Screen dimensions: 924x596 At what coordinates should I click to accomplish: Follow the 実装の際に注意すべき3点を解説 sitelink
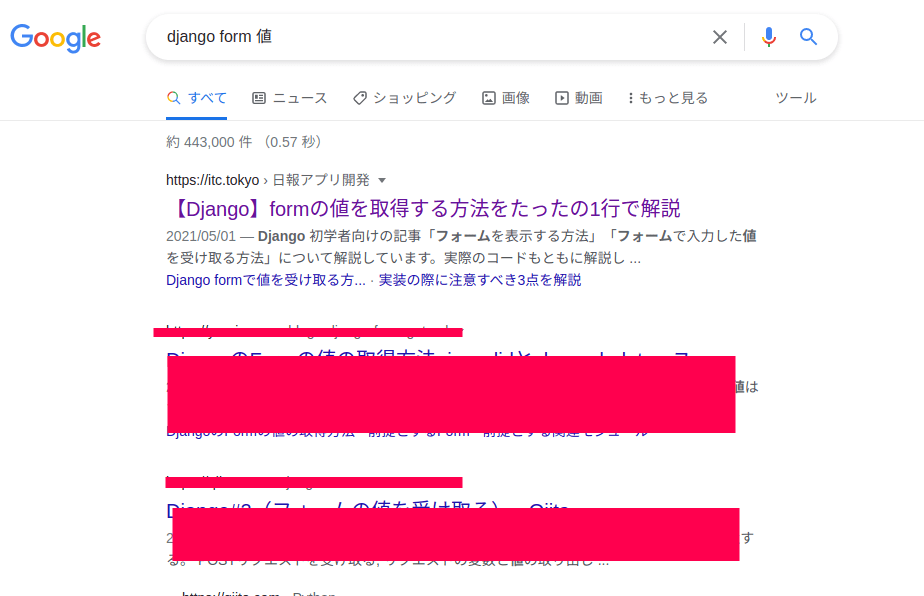(x=480, y=280)
